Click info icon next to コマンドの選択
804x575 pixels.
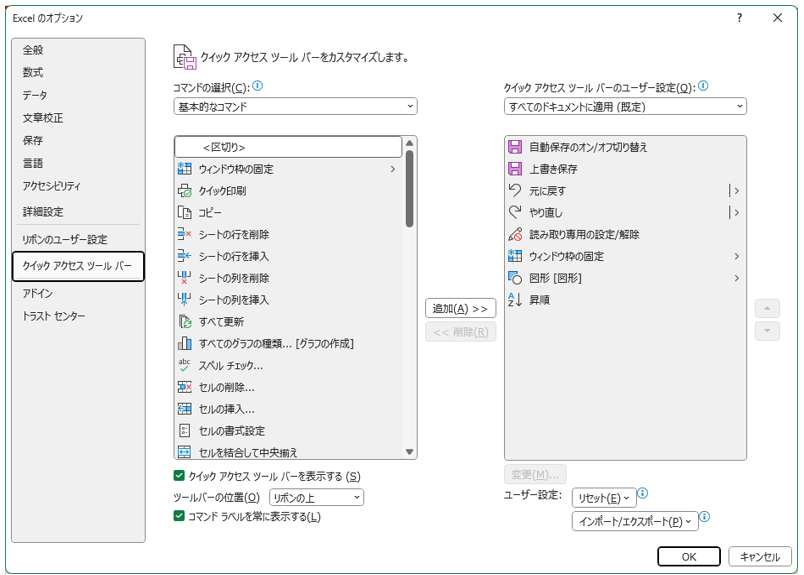coord(258,86)
